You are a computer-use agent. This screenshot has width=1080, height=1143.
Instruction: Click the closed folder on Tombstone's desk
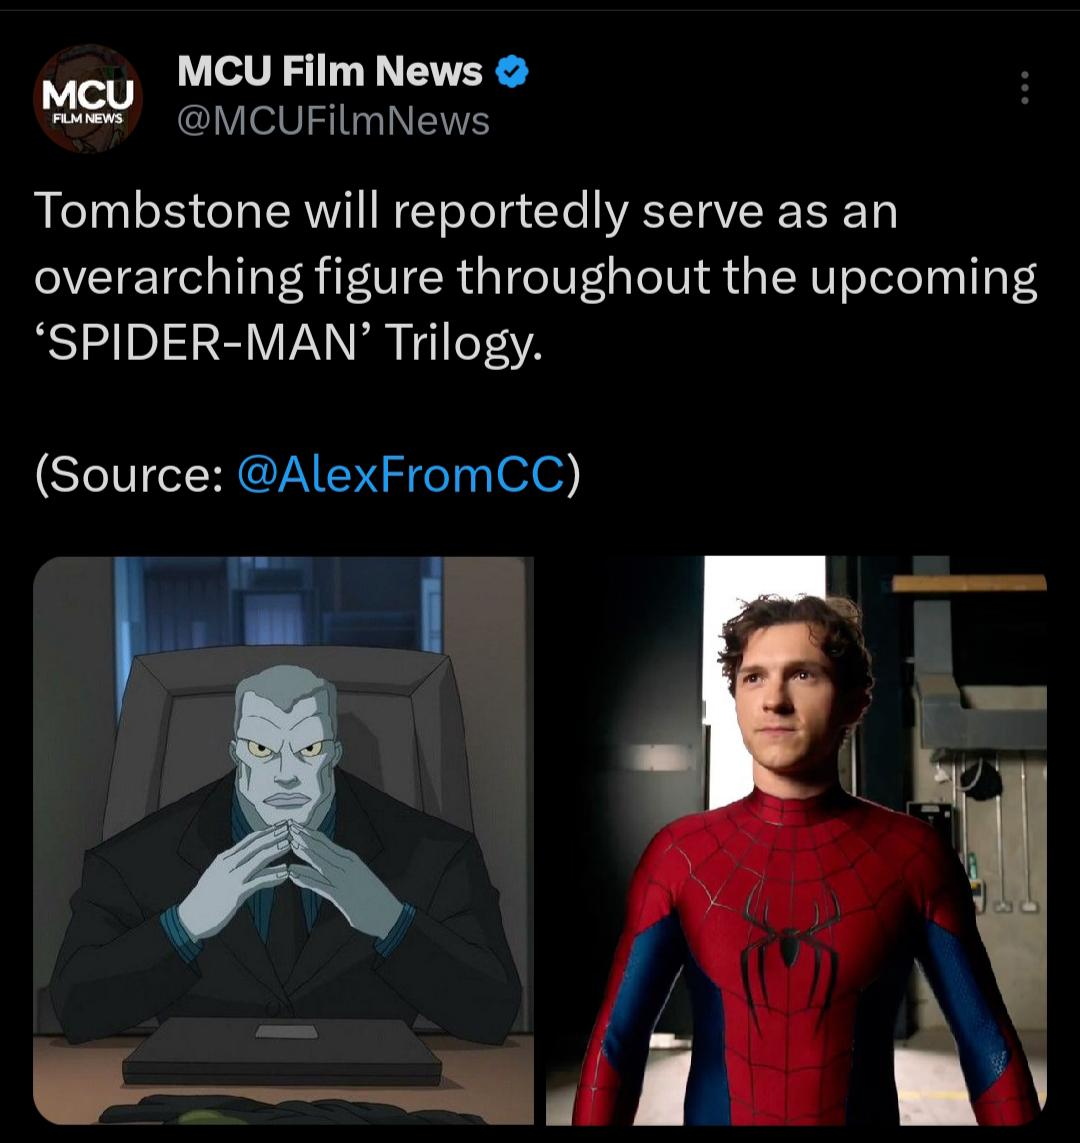(282, 1052)
